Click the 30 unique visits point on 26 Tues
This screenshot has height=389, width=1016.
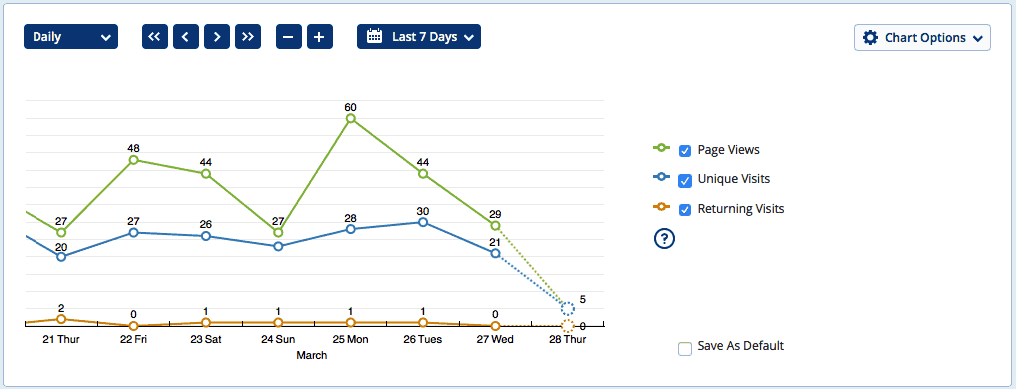point(423,222)
